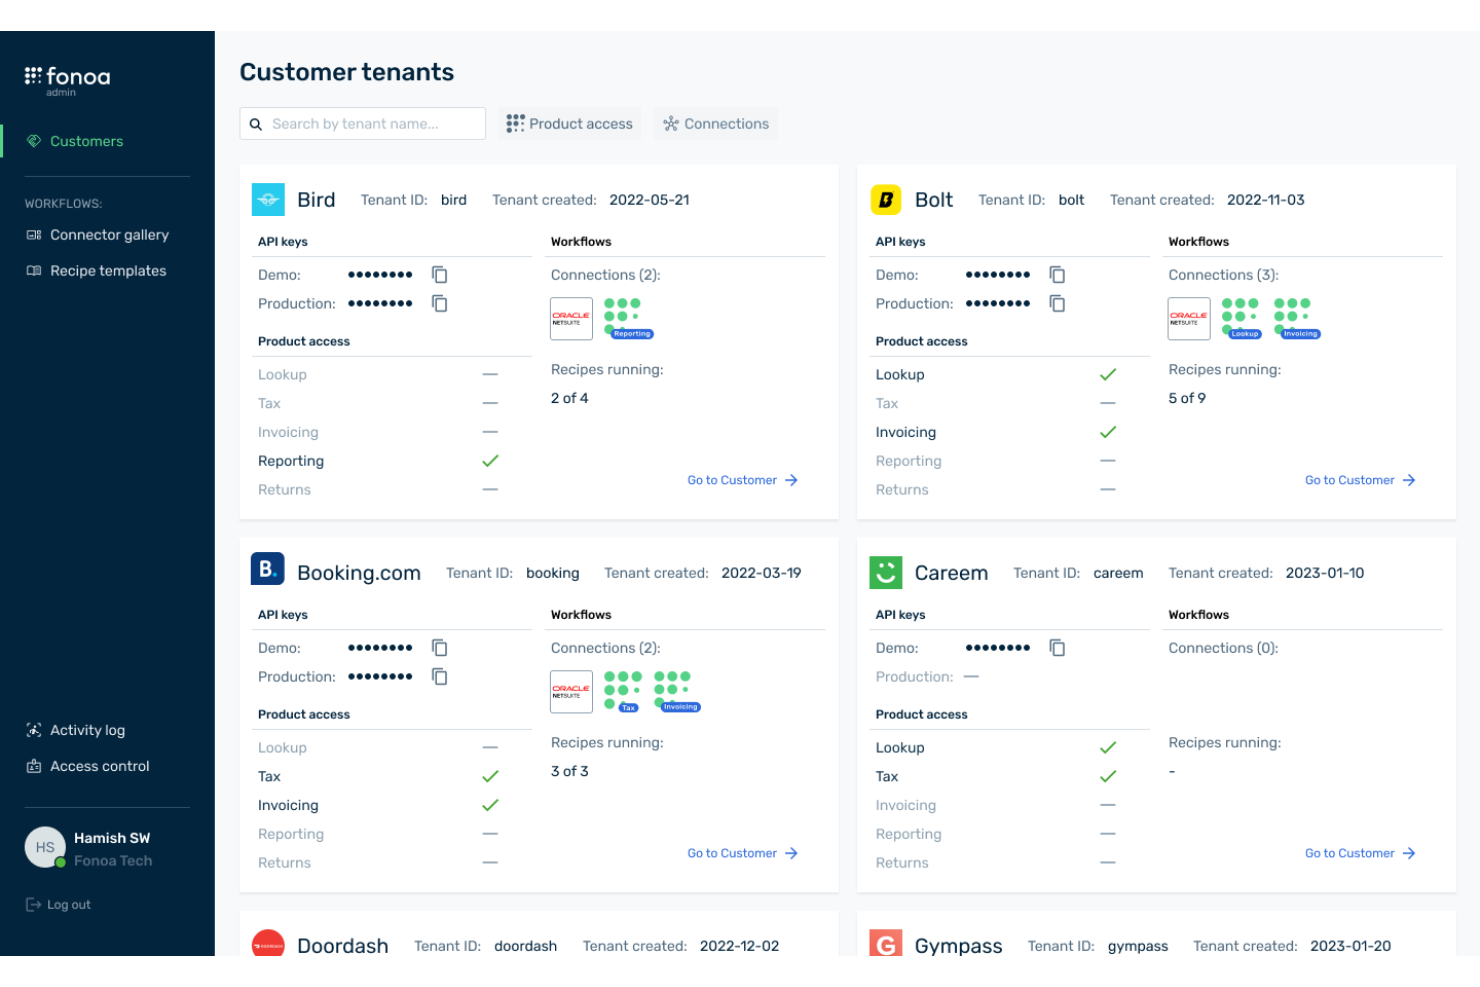Click the Gympass tenant name
Viewport: 1480px width, 987px height.
(958, 946)
